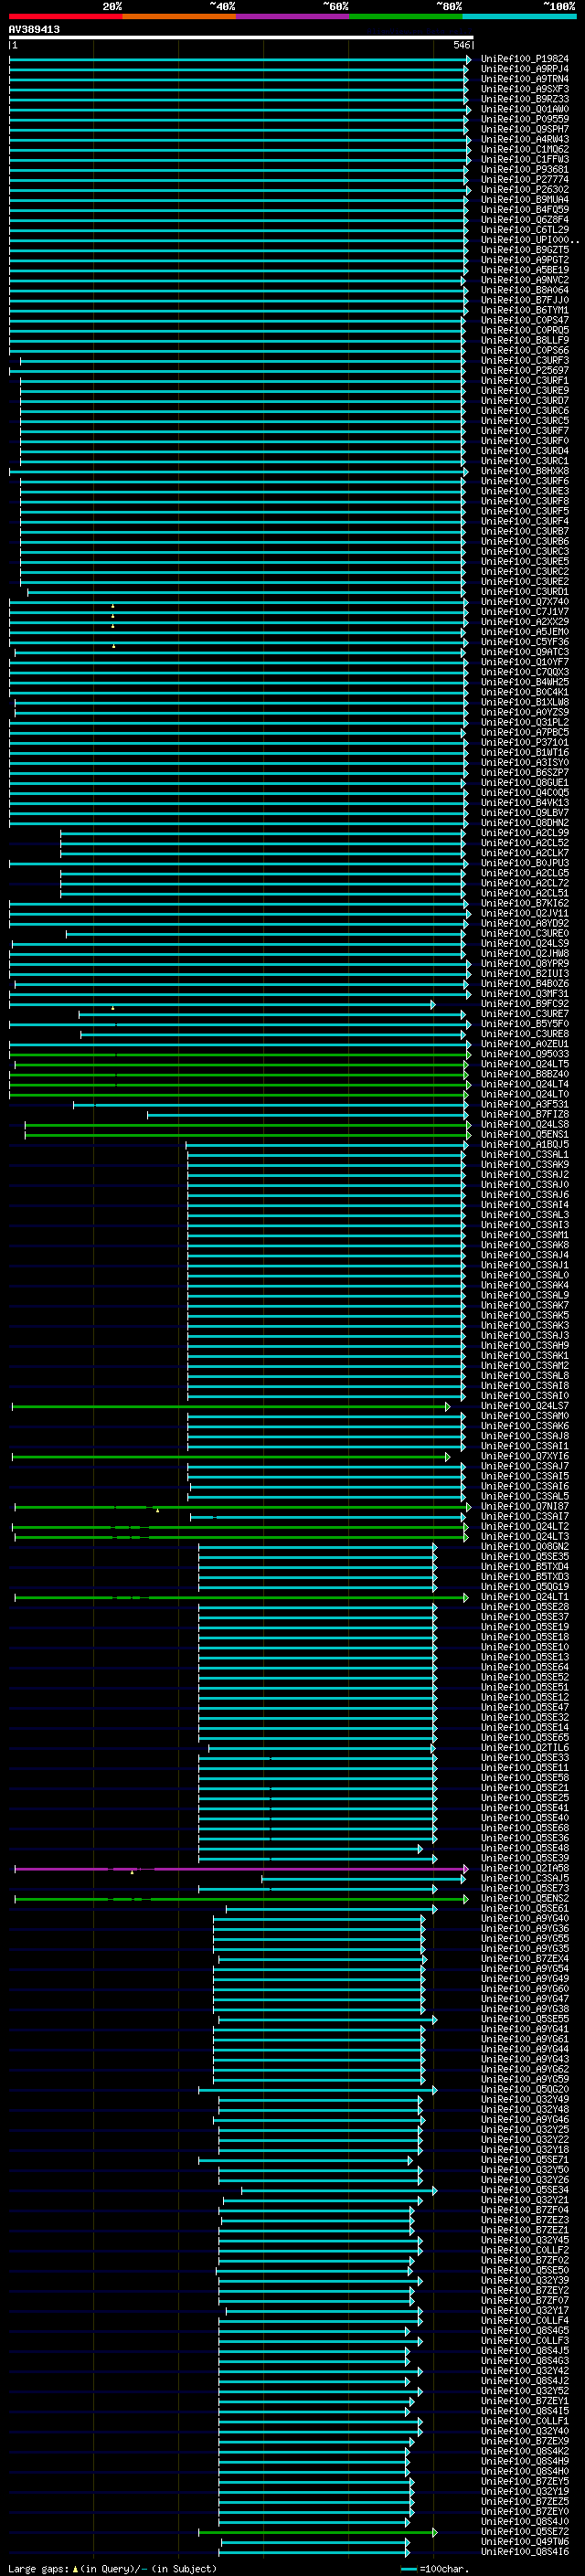Click the UniRef100_C3SAM1 label
Viewport: 585px width, 2576px height.
(x=525, y=1235)
